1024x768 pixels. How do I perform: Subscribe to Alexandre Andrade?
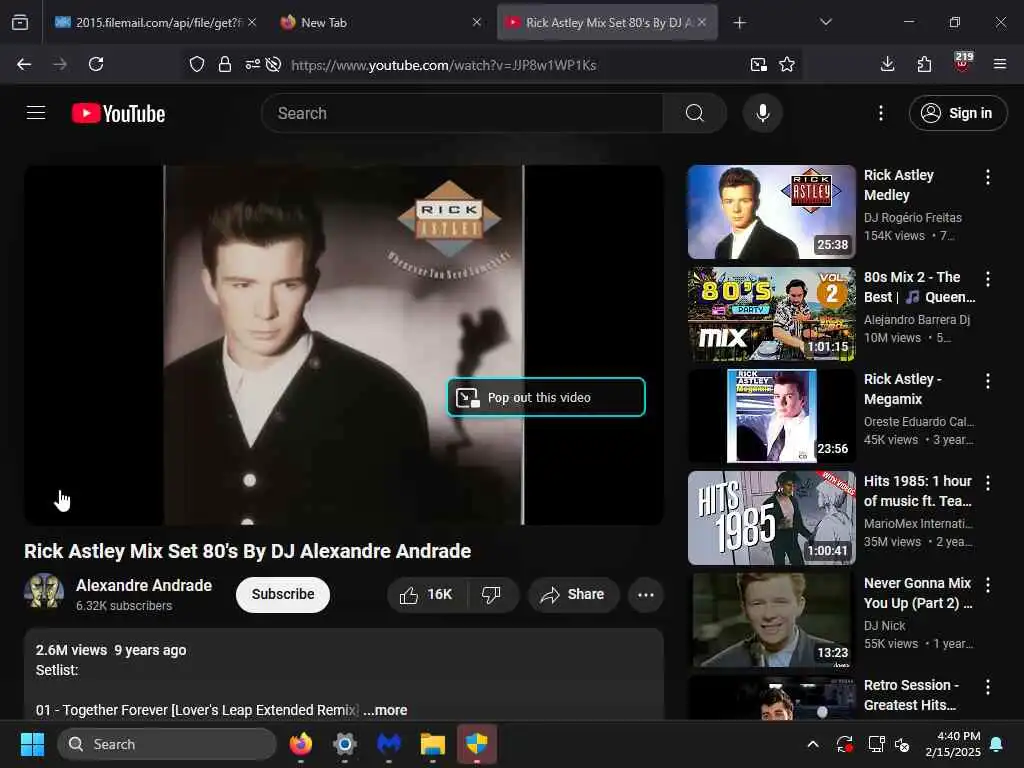pos(283,594)
